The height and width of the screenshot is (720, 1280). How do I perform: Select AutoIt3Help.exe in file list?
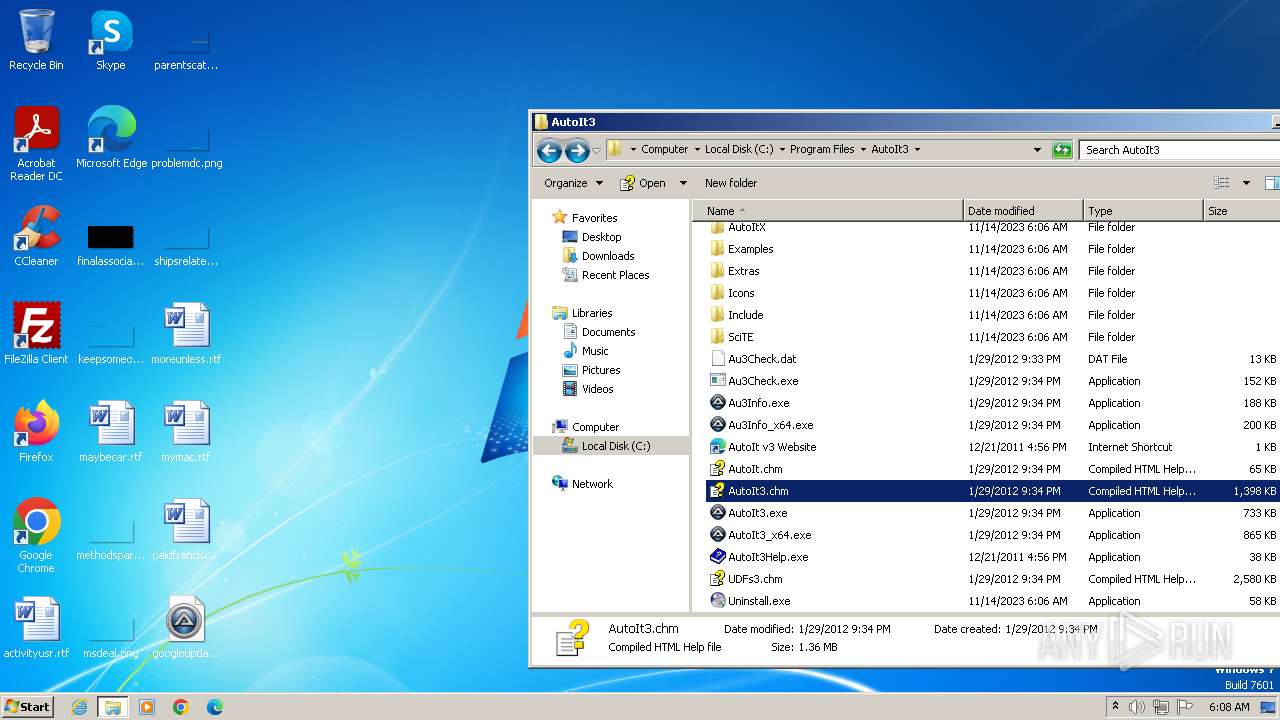tap(768, 557)
